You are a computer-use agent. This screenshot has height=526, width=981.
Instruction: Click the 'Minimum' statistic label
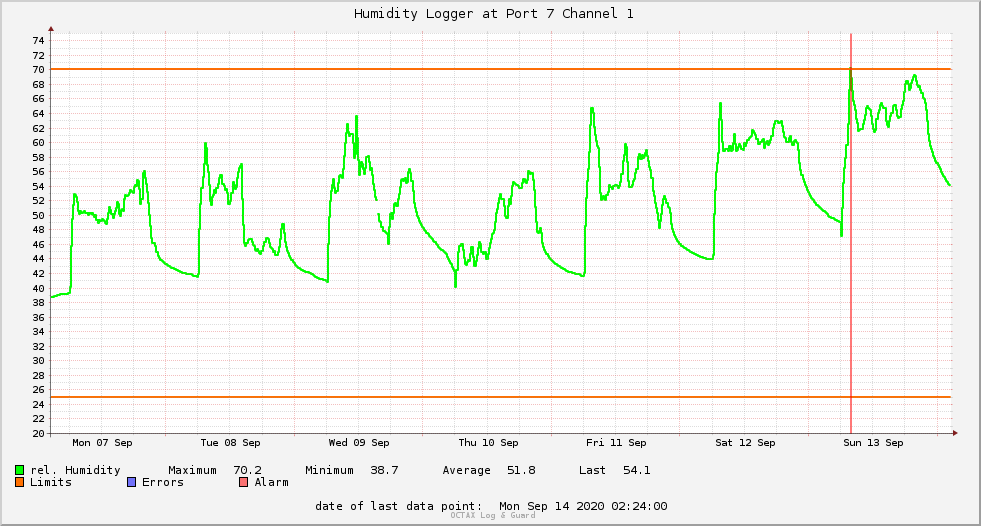329,470
